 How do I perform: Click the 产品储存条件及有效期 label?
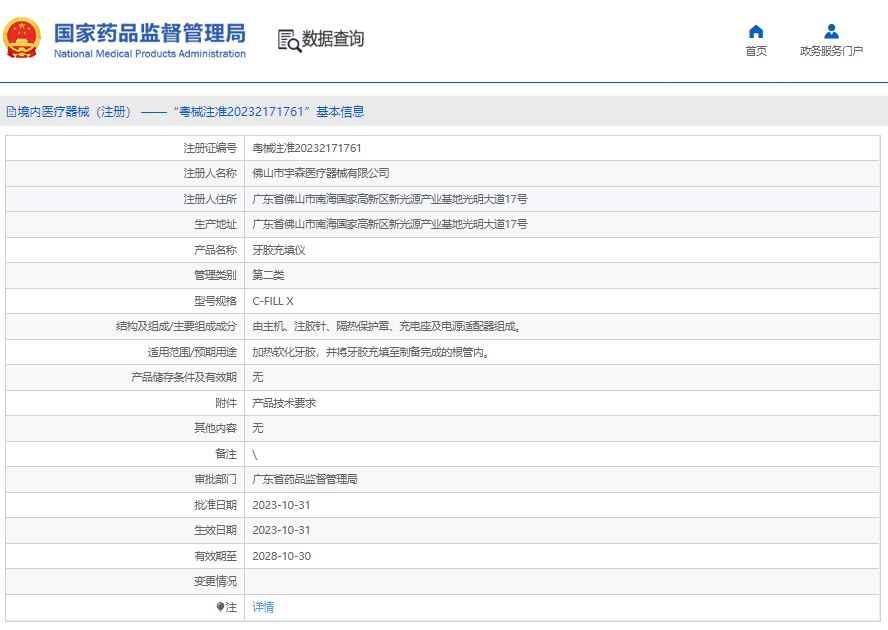[183, 377]
